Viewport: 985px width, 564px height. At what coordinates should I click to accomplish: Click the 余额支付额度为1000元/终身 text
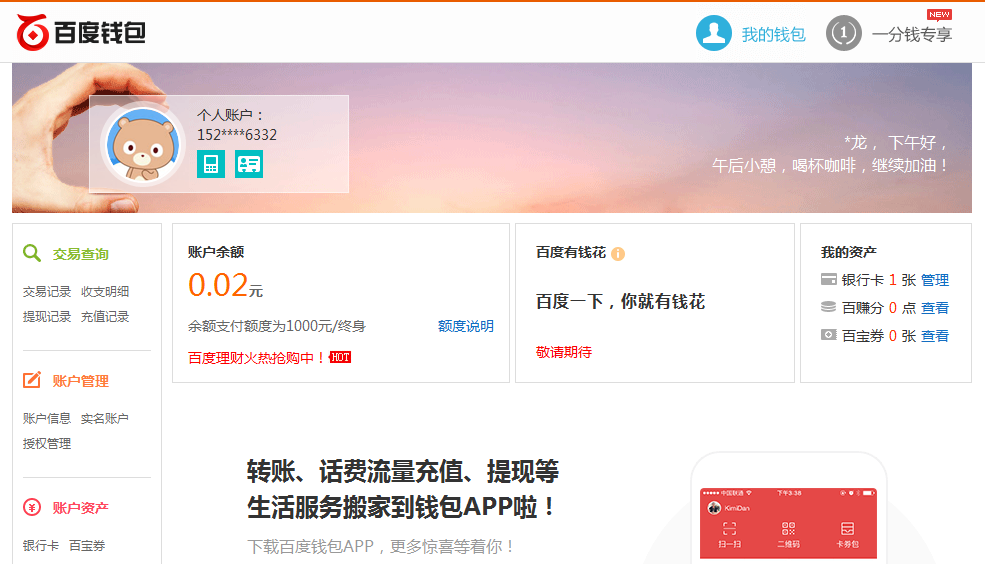(x=276, y=326)
